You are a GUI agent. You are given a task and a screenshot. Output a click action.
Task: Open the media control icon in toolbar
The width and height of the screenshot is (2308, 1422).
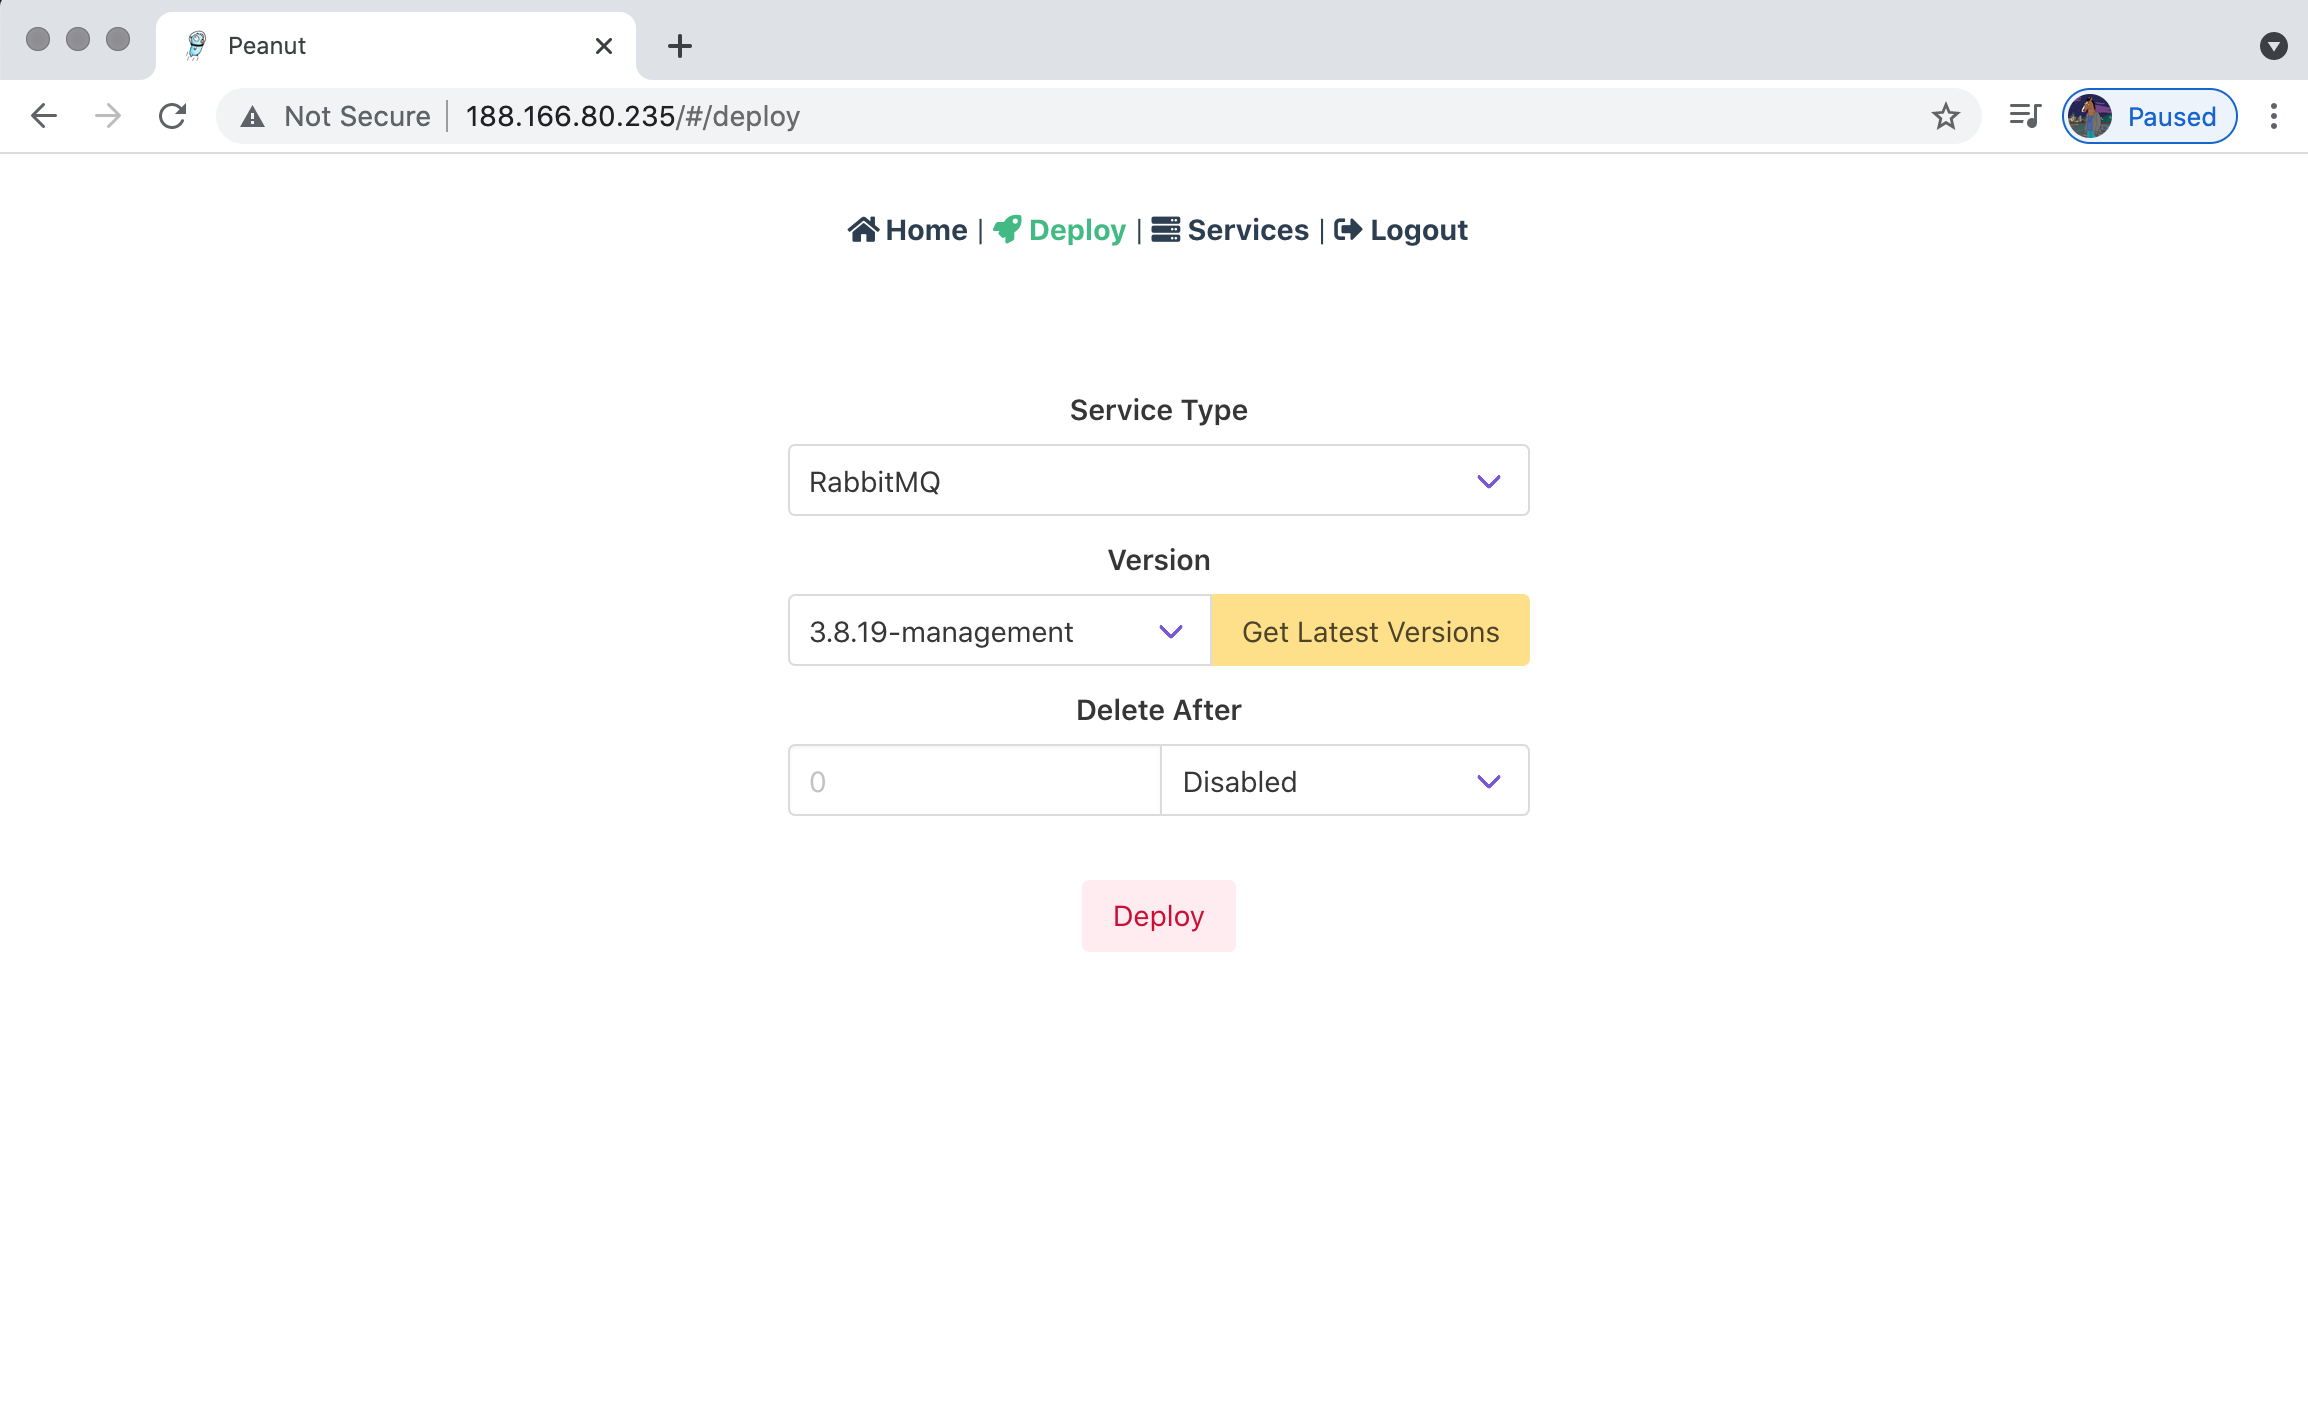pos(2025,116)
